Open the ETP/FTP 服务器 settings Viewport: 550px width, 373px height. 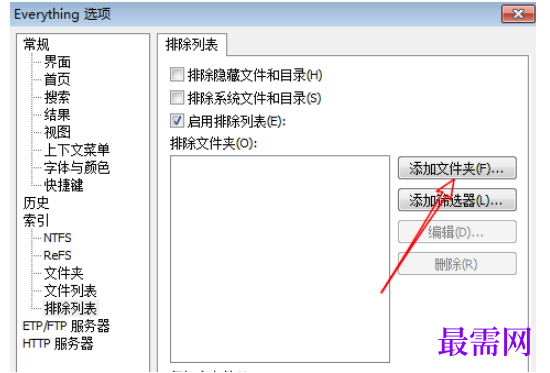pyautogui.click(x=66, y=326)
